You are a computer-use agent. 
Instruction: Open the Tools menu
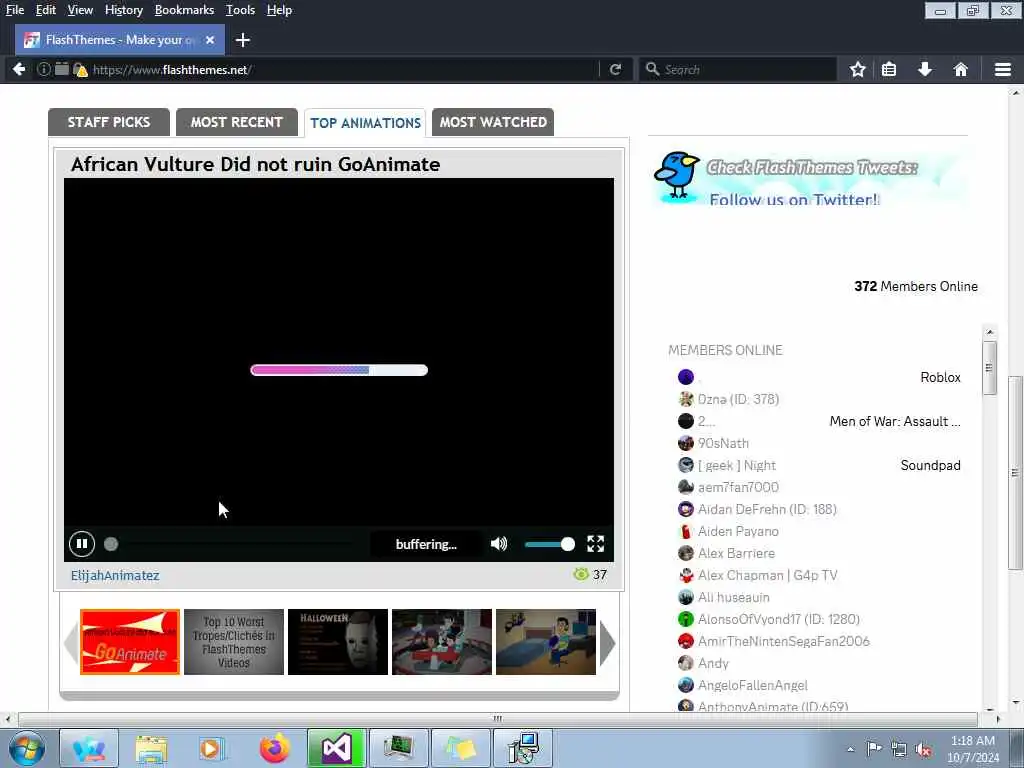pyautogui.click(x=240, y=10)
